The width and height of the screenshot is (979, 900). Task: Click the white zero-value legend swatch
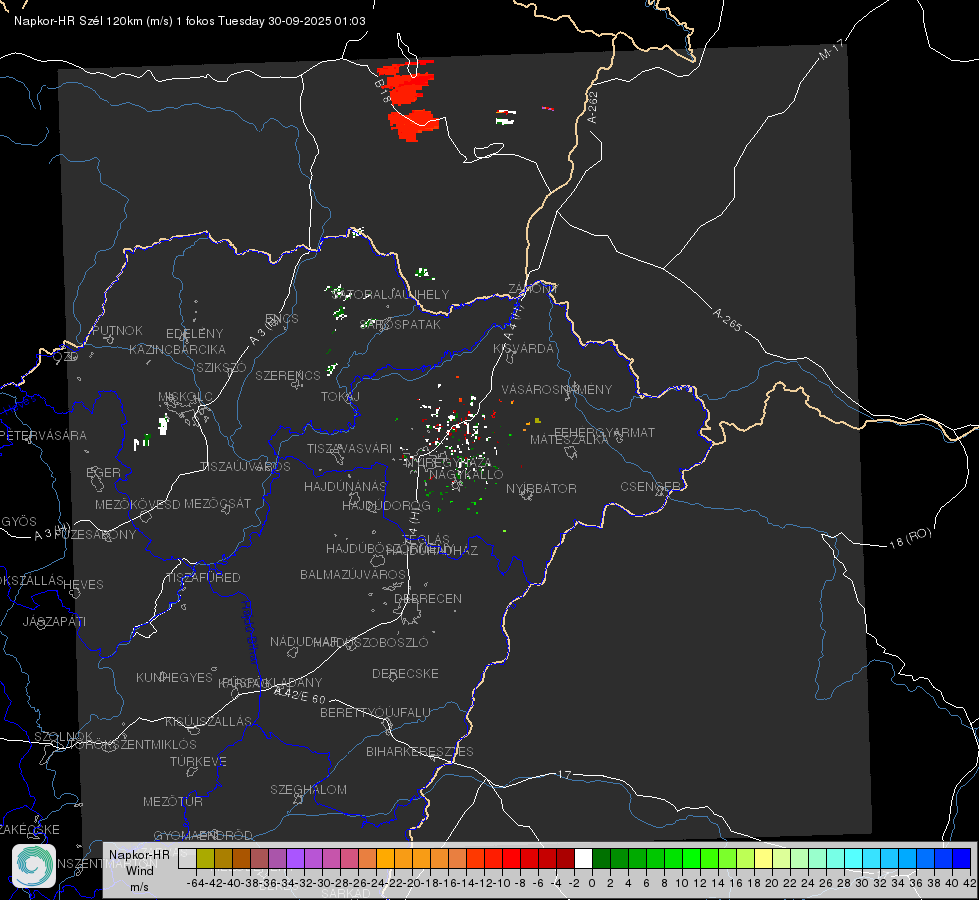pos(583,859)
